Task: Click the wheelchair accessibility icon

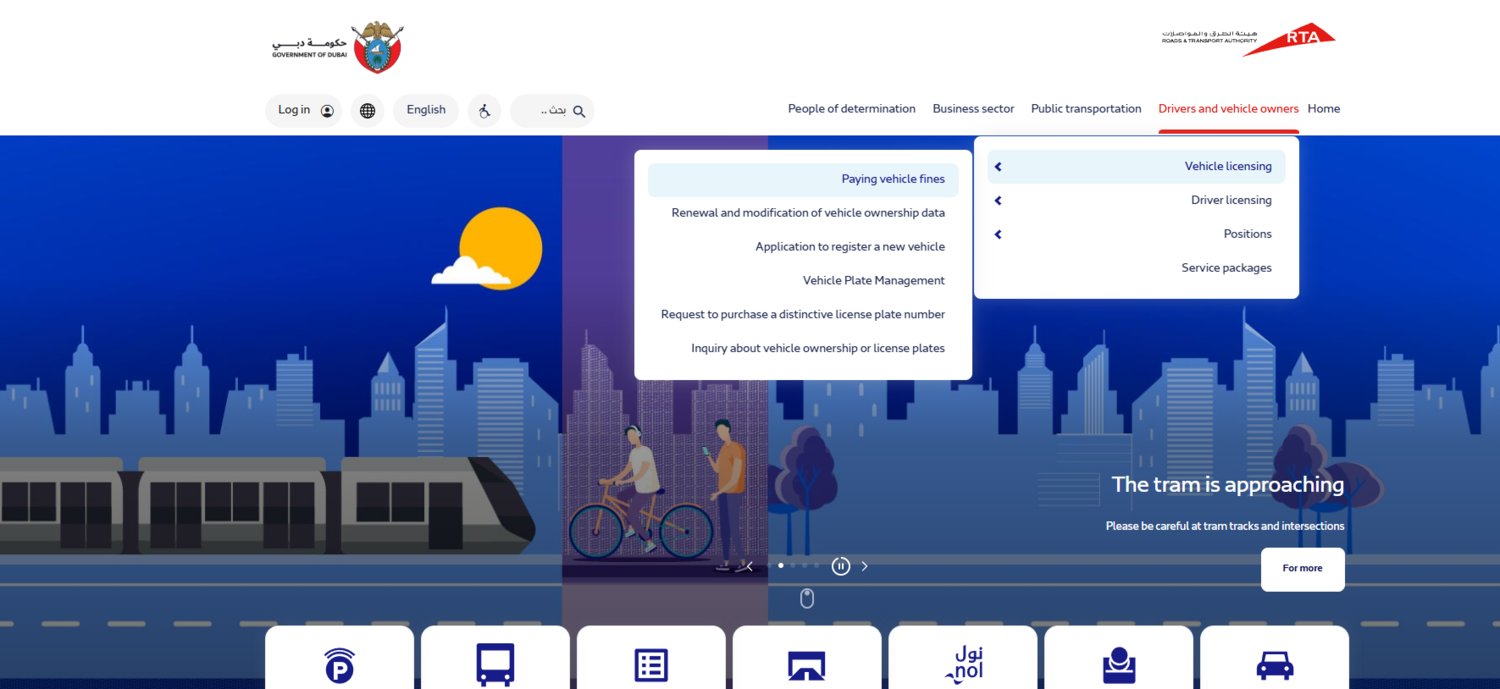Action: (484, 111)
